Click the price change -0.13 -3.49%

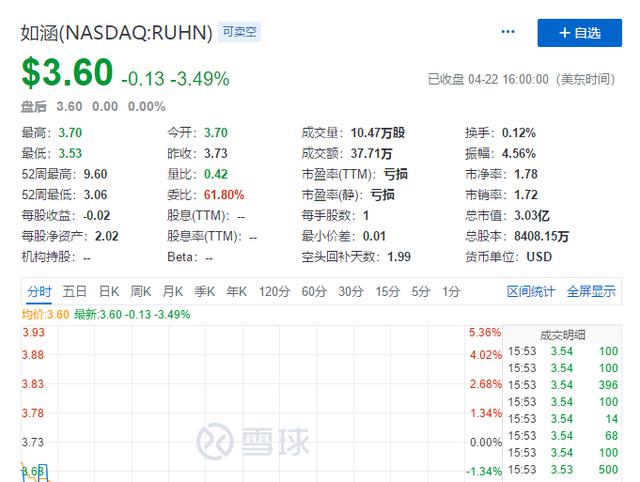click(x=176, y=79)
